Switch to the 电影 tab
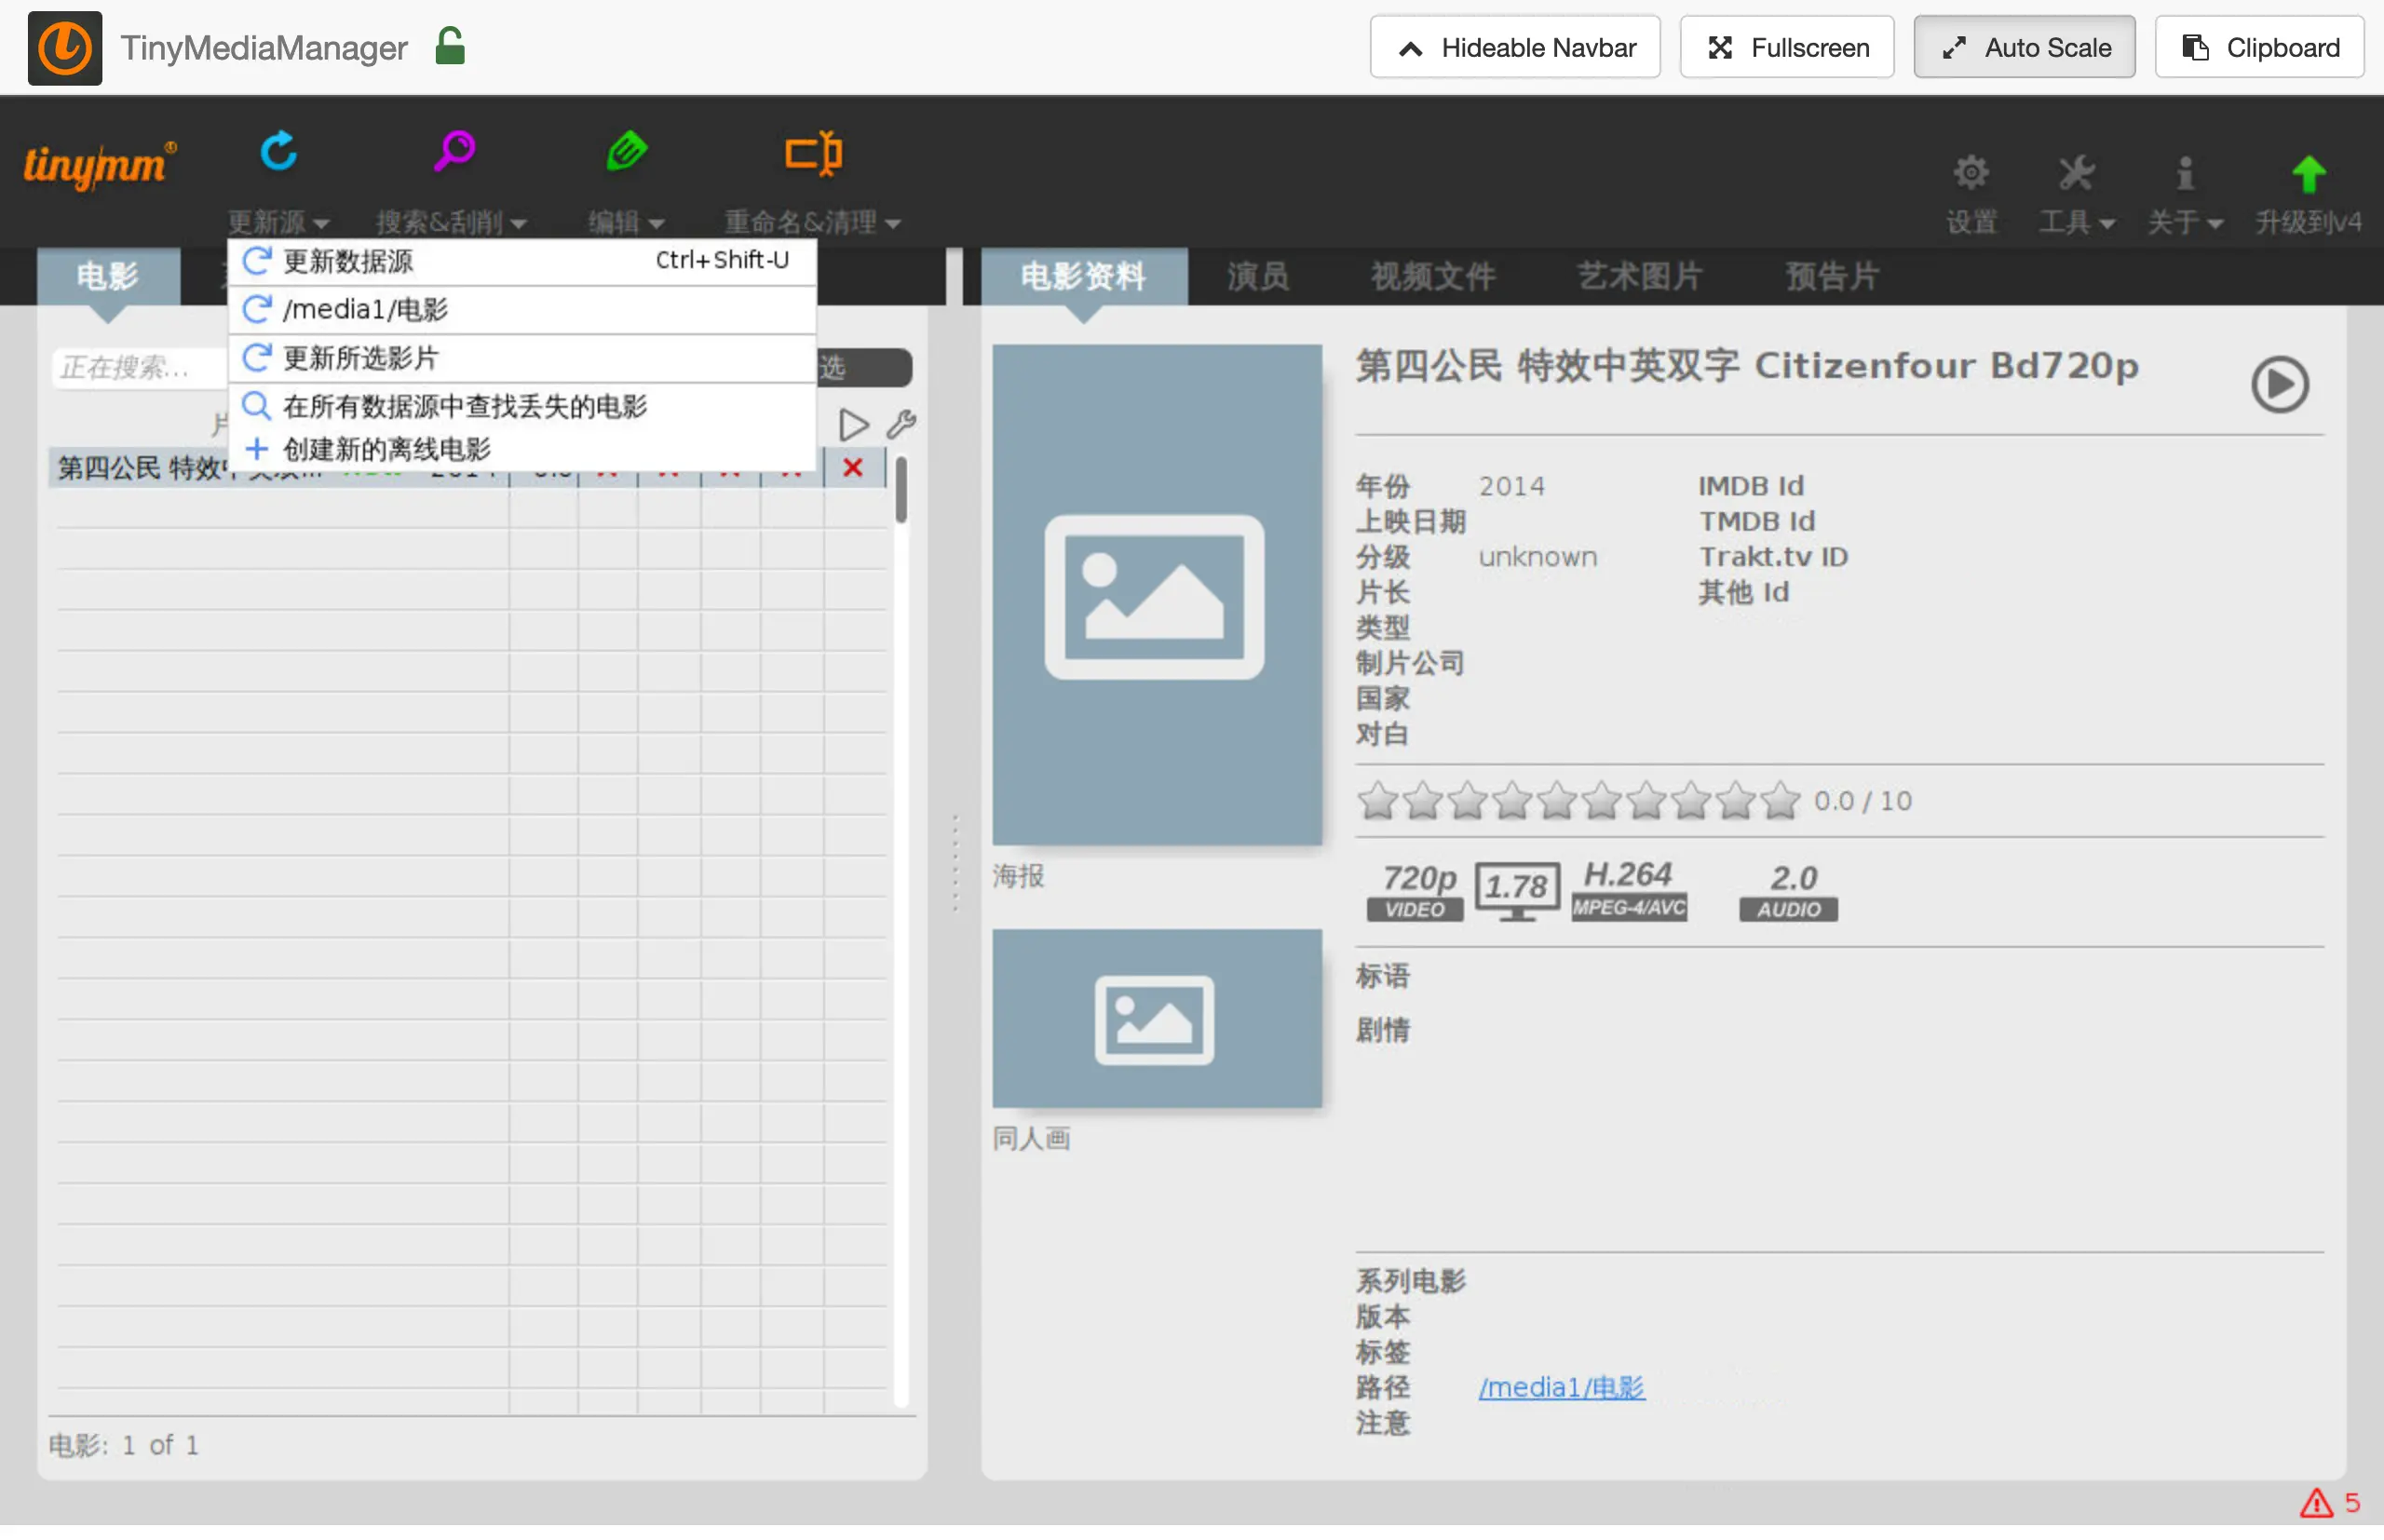This screenshot has width=2384, height=1540. (x=108, y=276)
